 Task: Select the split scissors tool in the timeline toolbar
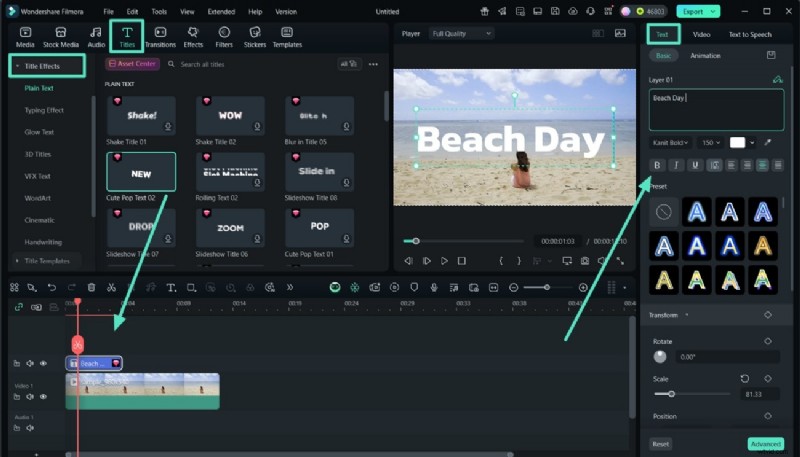111,287
